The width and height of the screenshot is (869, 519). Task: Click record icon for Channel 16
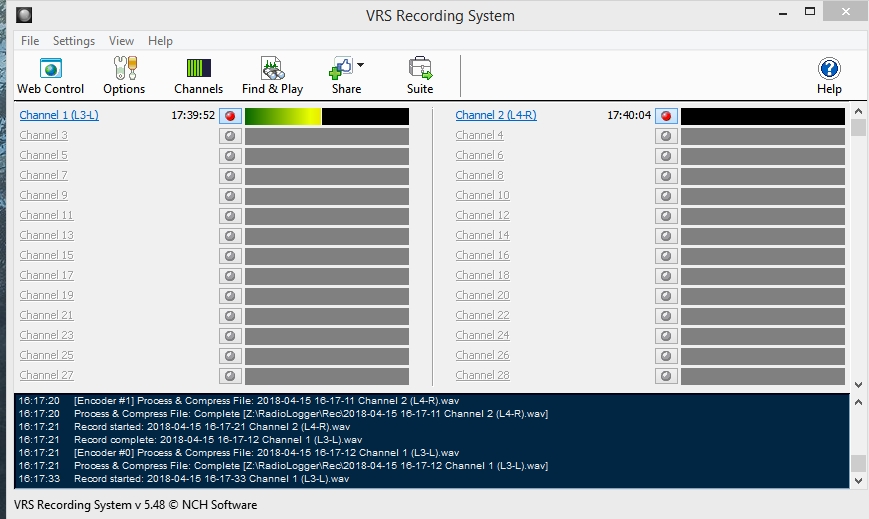pyautogui.click(x=666, y=256)
